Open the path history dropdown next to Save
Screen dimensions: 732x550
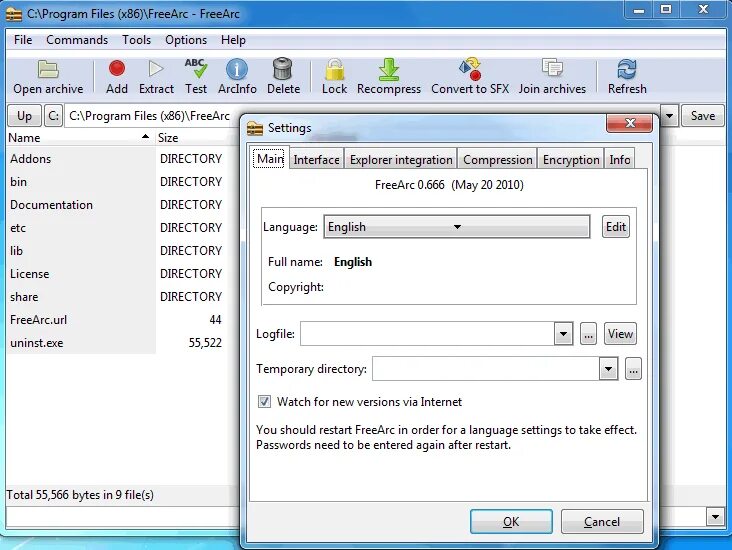(x=669, y=116)
